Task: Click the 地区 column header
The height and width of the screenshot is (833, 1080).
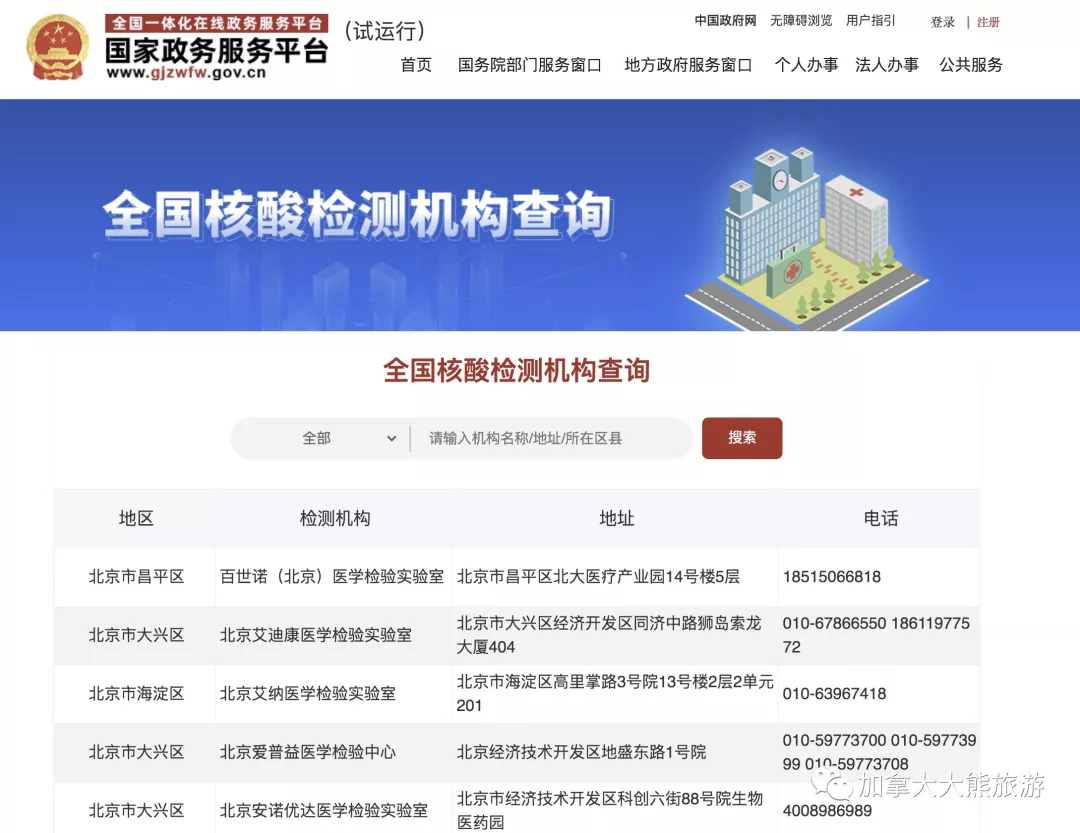Action: click(x=136, y=518)
